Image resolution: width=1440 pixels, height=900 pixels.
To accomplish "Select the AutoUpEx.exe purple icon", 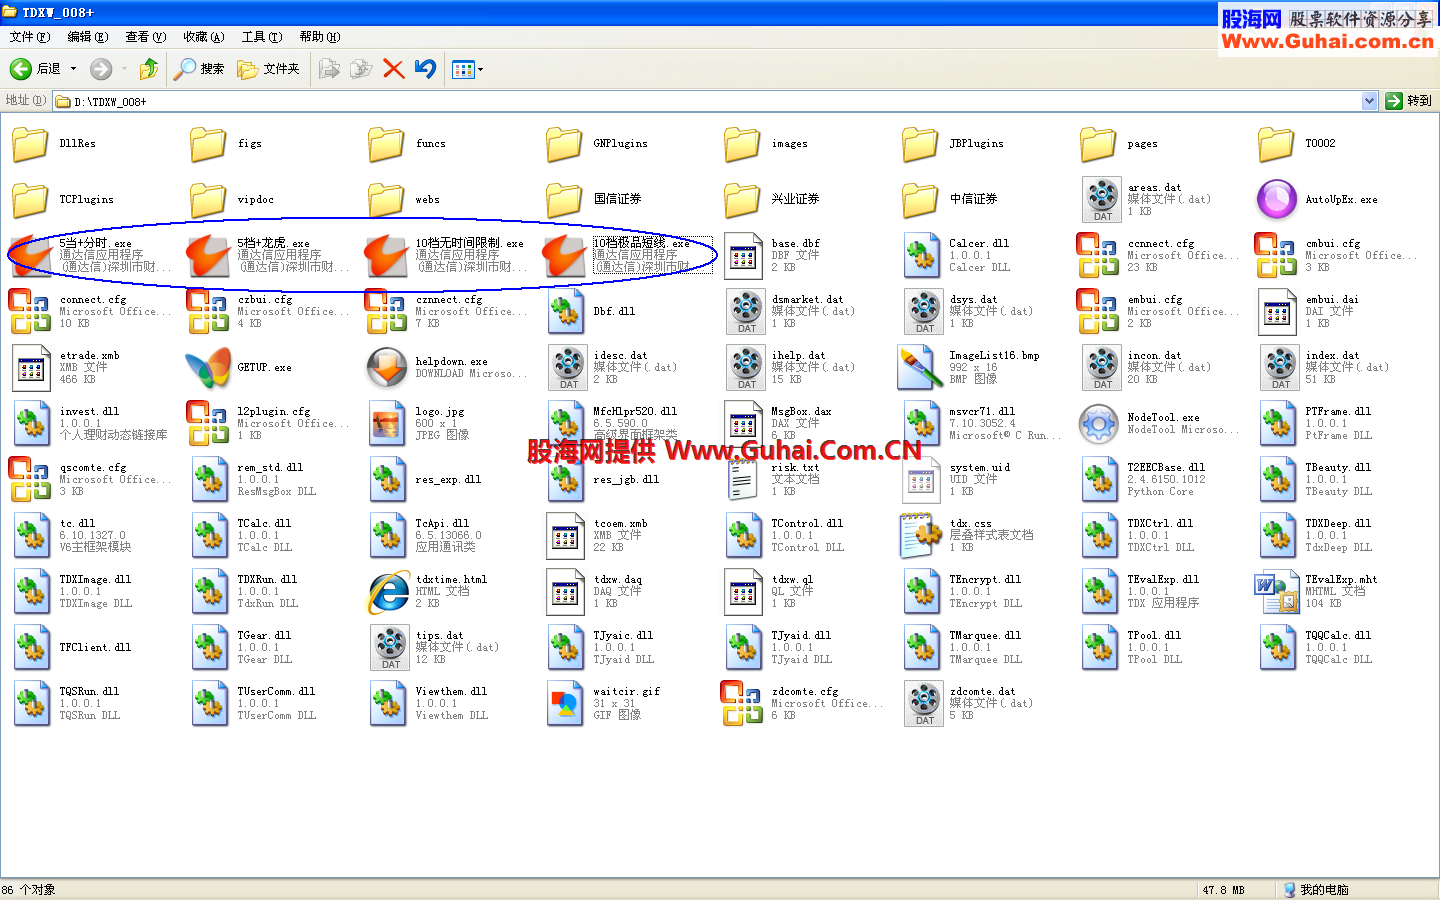I will point(1276,200).
